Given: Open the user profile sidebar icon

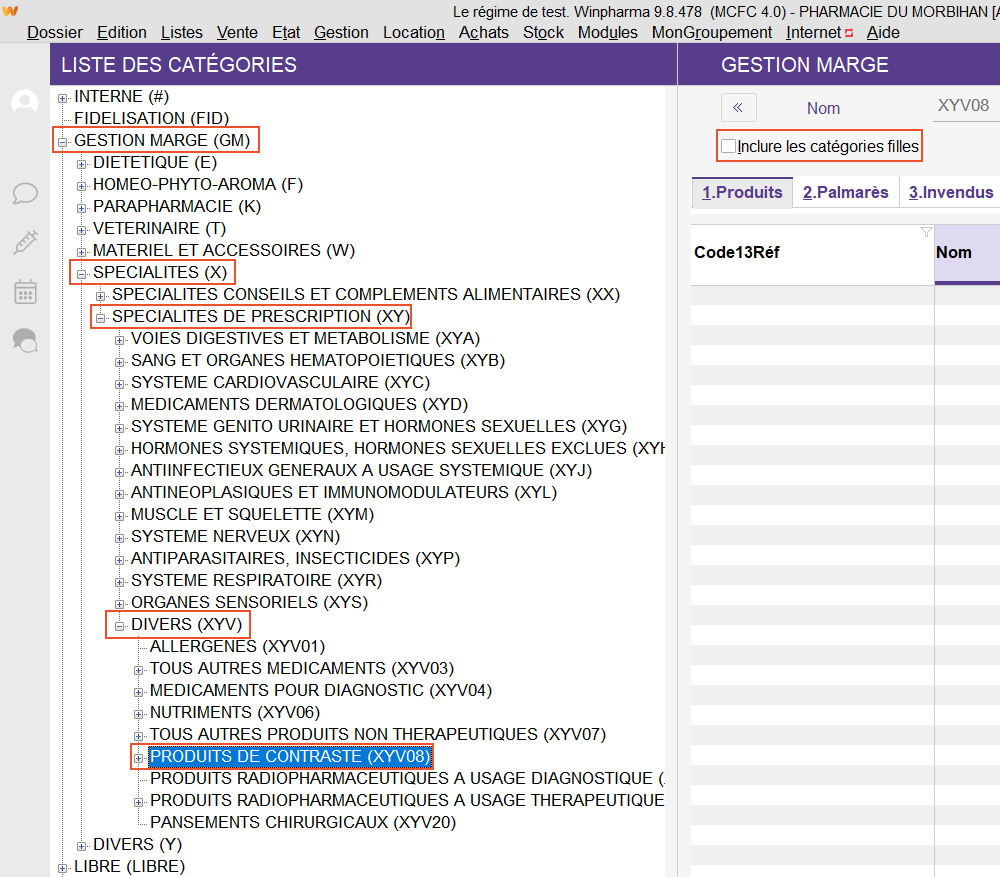Looking at the screenshot, I should click(x=24, y=103).
